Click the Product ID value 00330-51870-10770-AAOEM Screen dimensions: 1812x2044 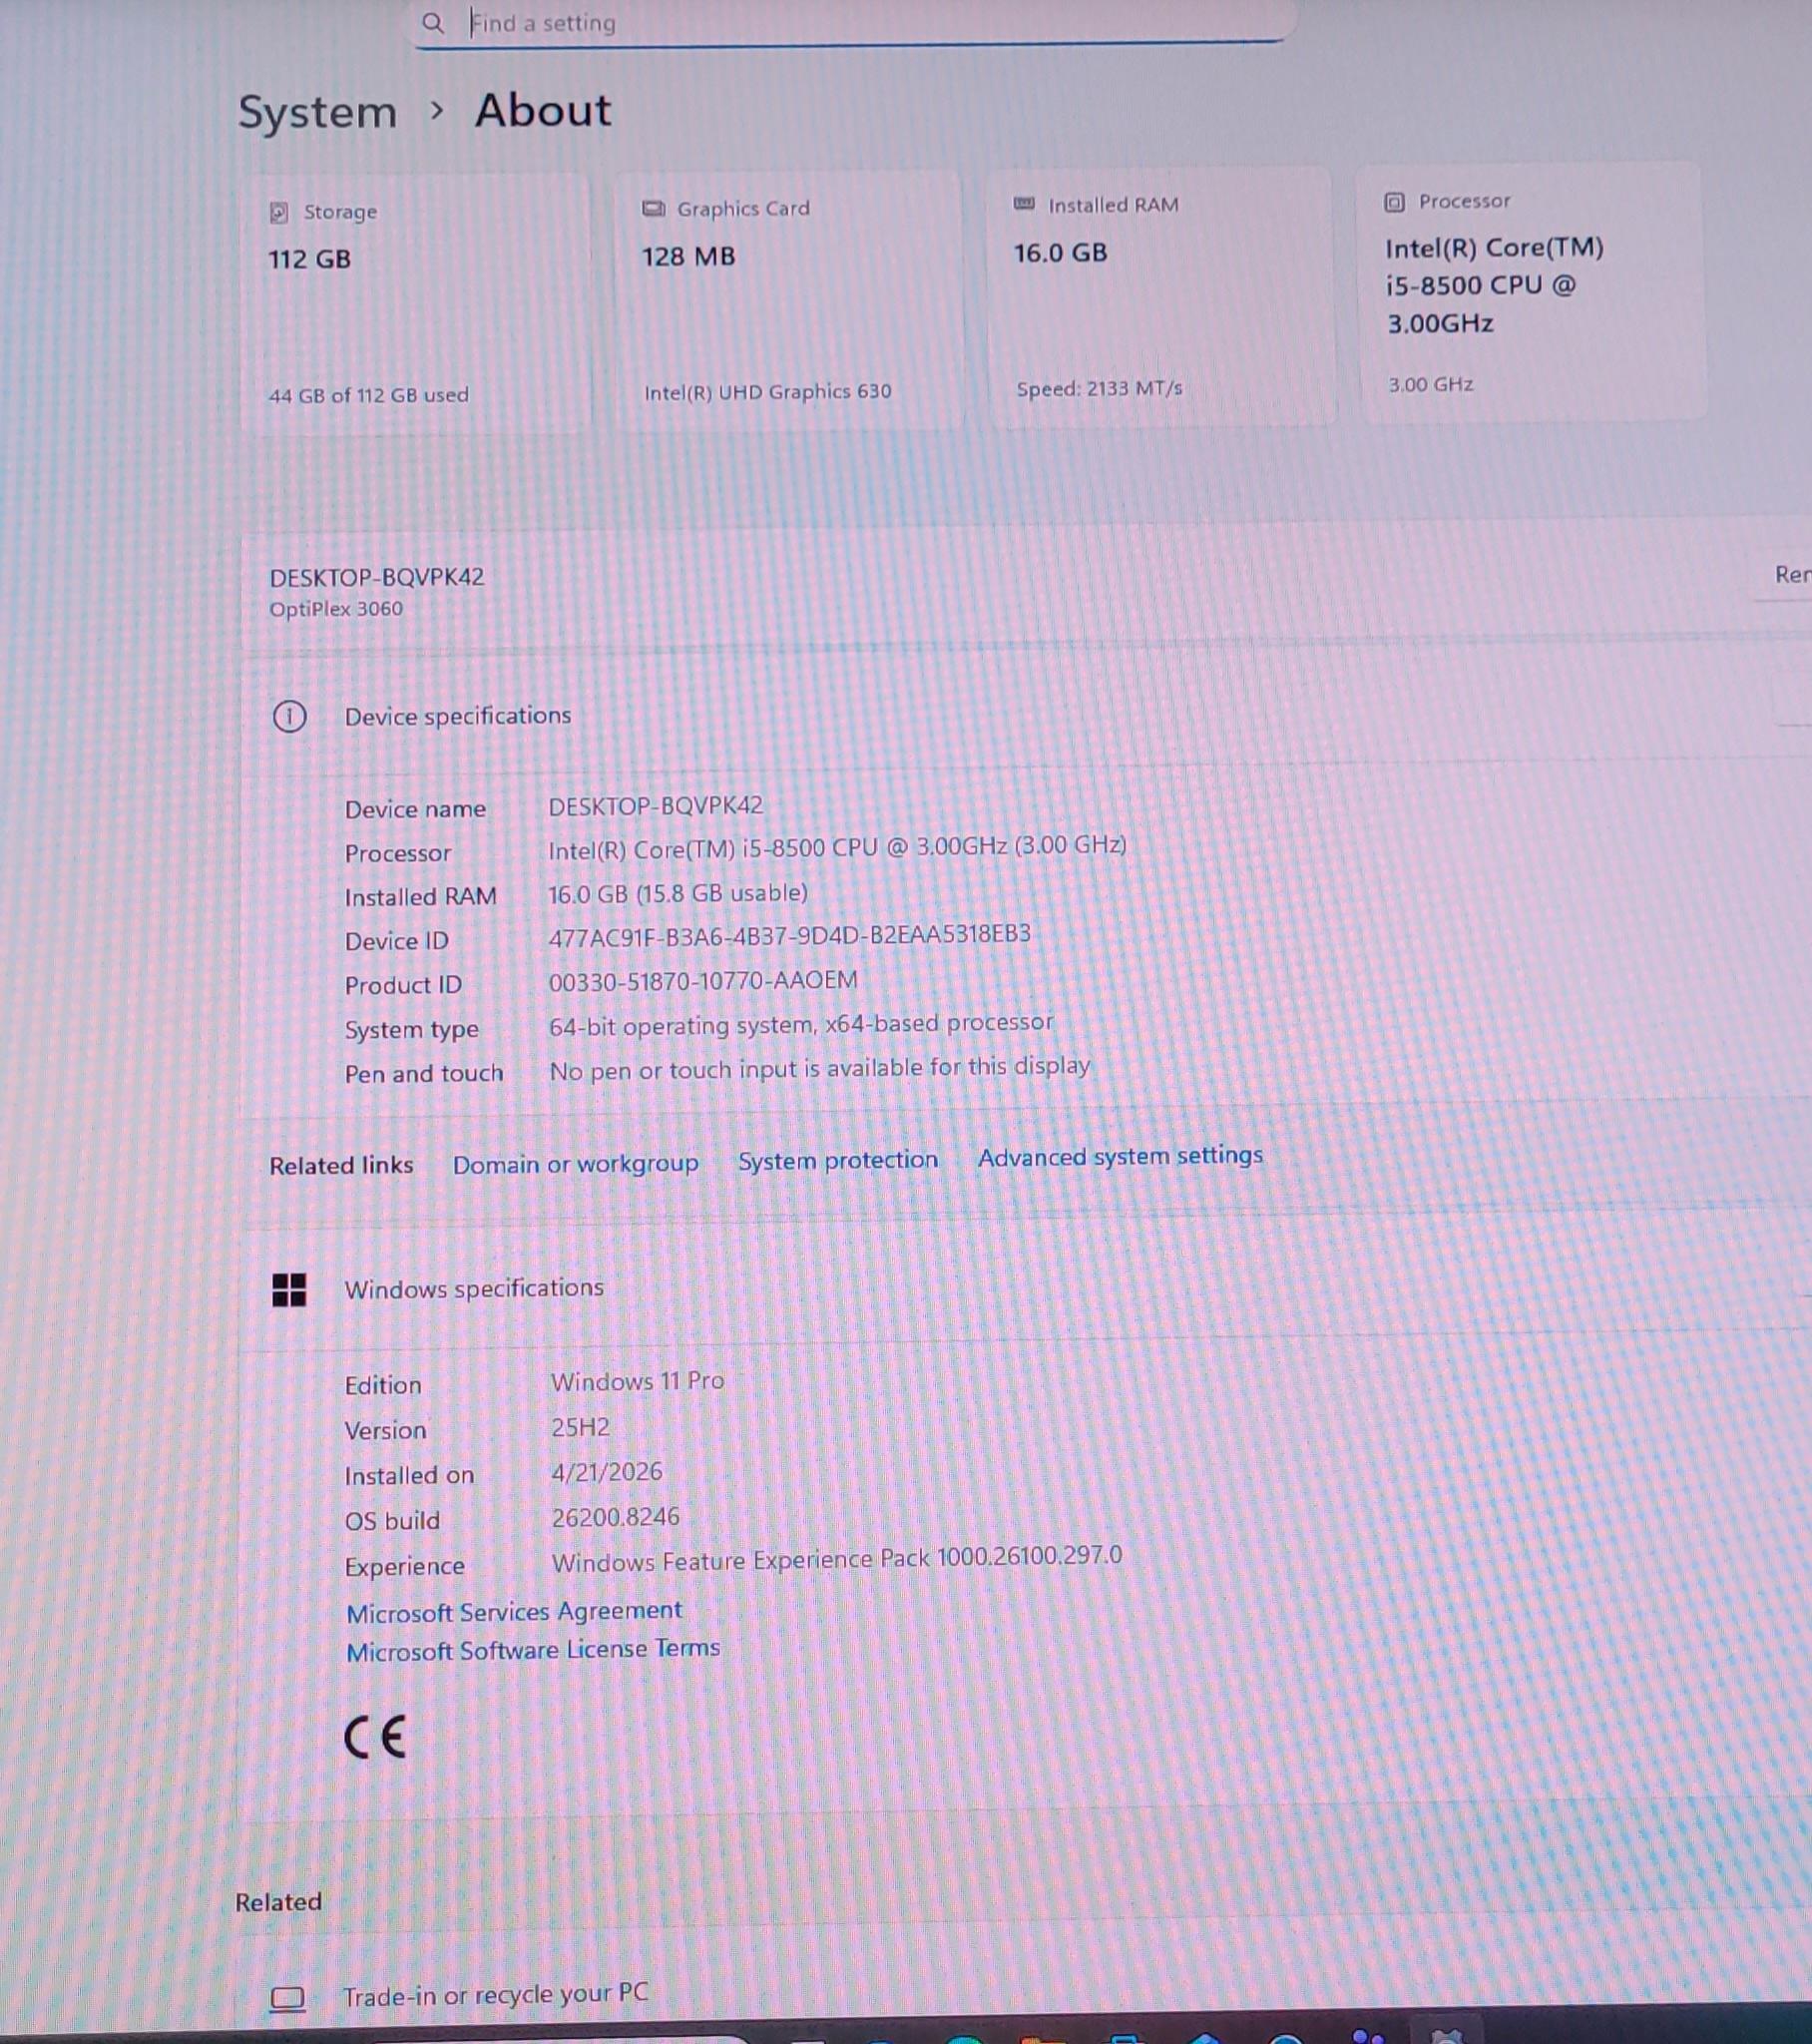[703, 981]
